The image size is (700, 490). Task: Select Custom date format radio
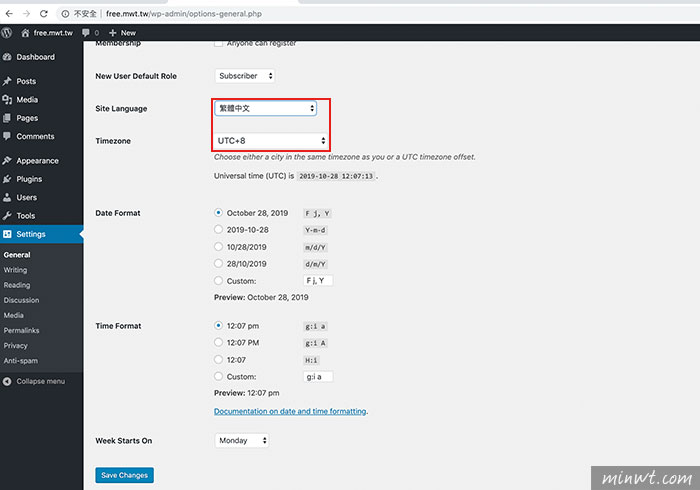click(218, 280)
